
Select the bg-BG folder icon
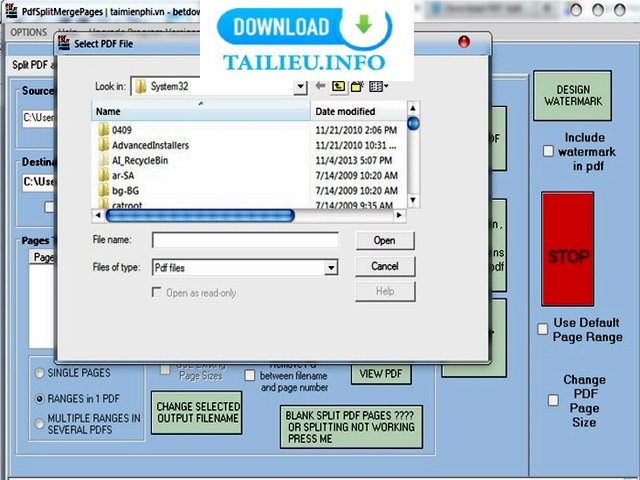coord(104,191)
